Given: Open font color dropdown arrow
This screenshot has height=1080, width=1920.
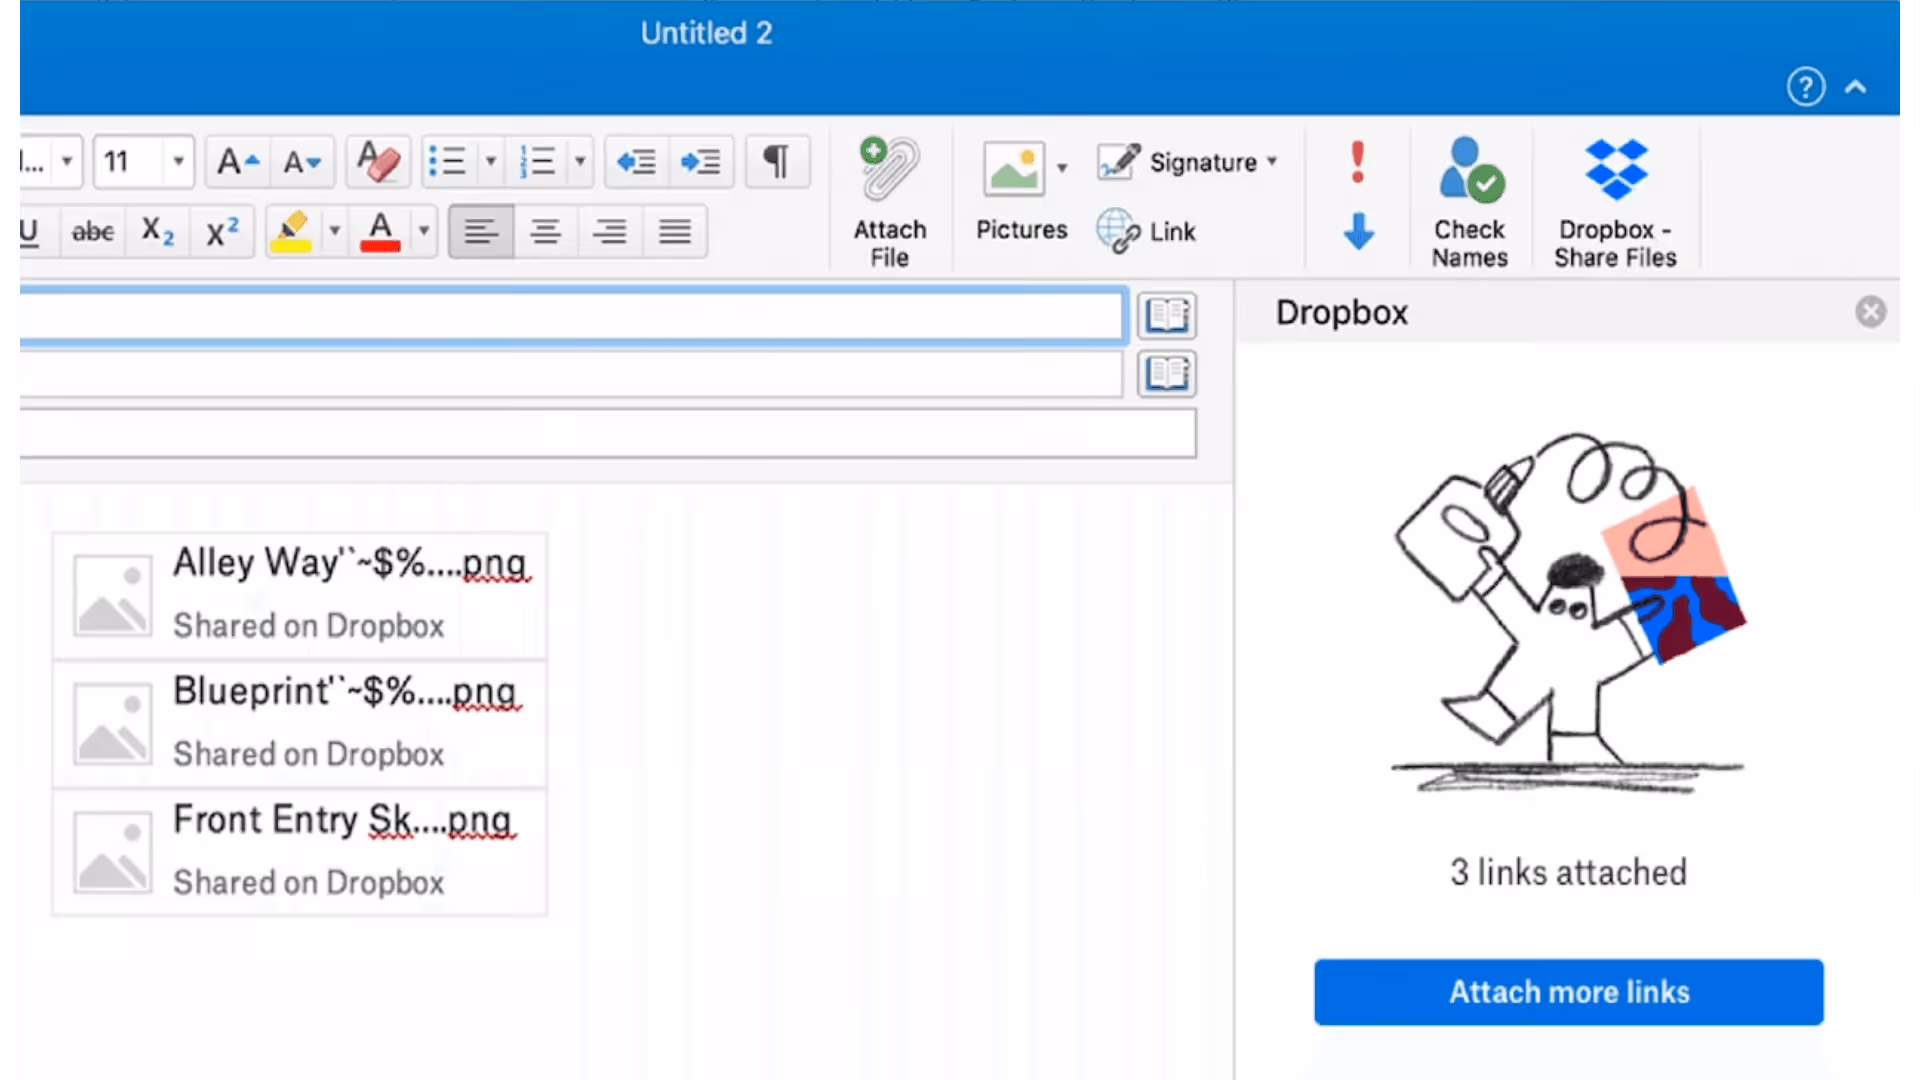Looking at the screenshot, I should pyautogui.click(x=424, y=231).
